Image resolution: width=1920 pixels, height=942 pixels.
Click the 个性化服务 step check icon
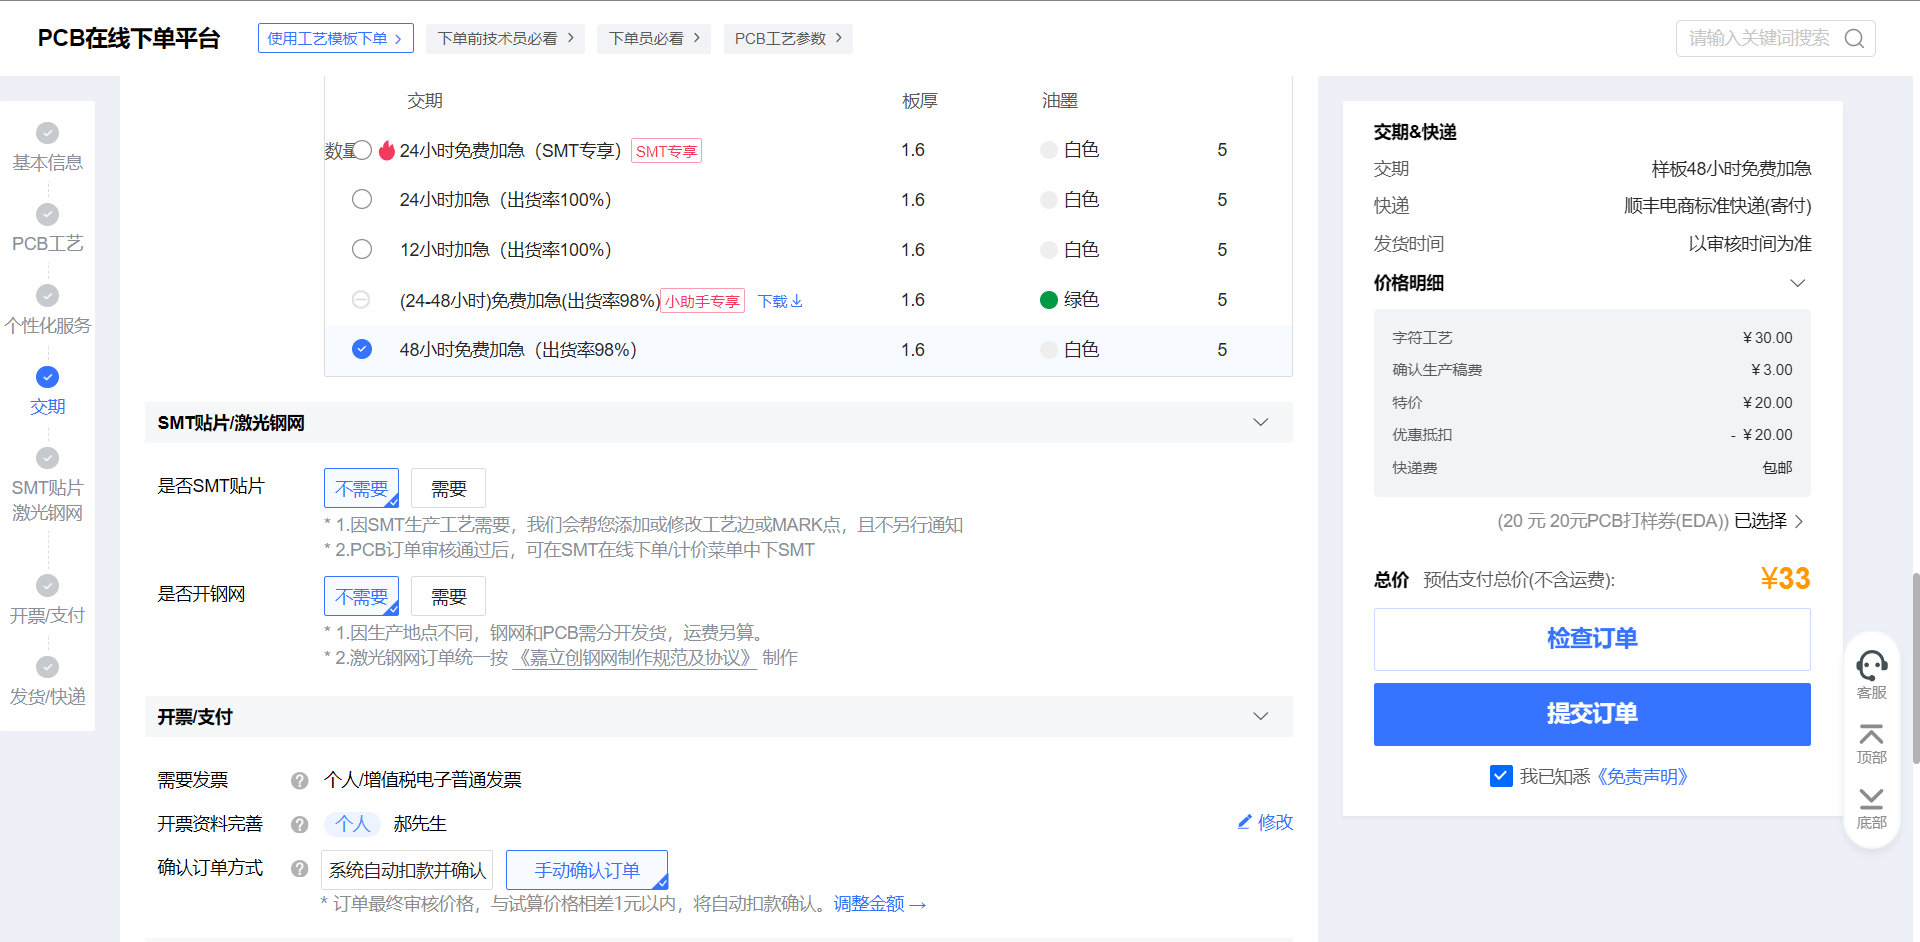coord(47,295)
